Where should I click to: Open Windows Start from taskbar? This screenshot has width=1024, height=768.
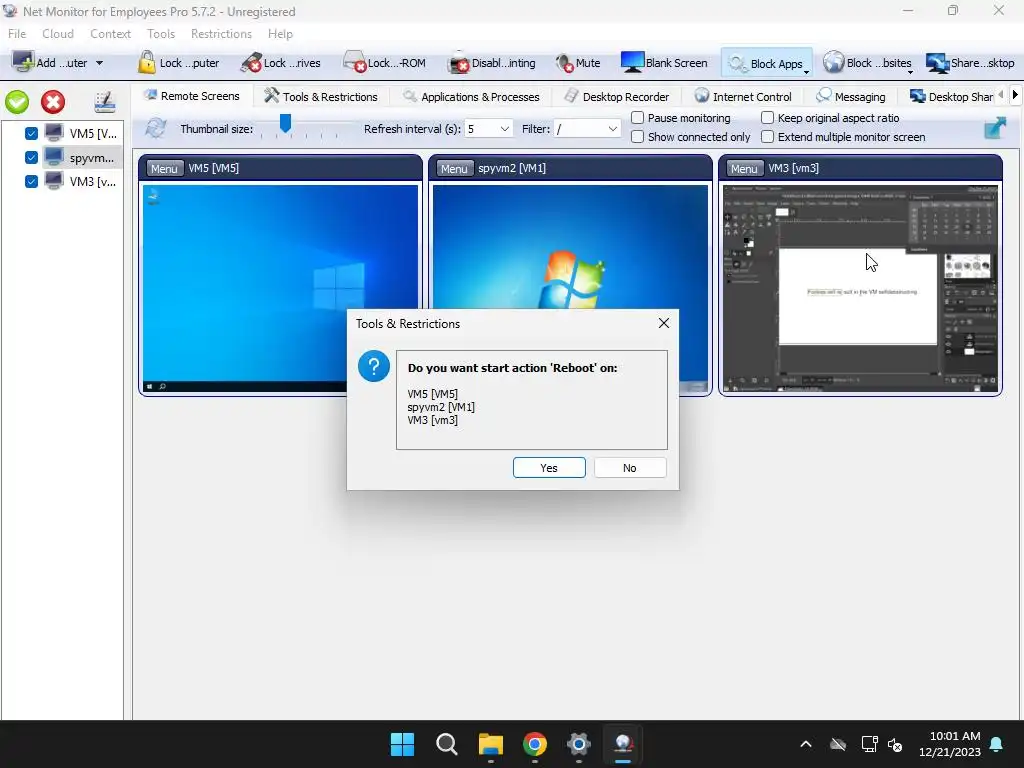pyautogui.click(x=402, y=744)
